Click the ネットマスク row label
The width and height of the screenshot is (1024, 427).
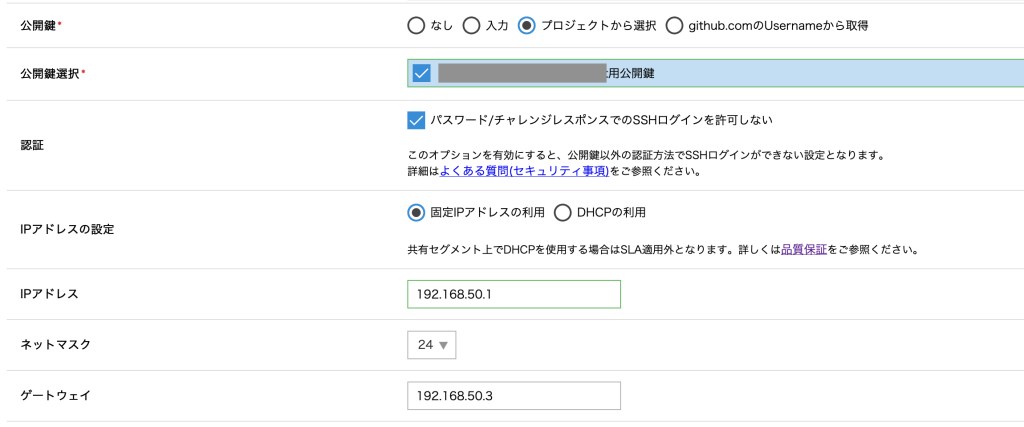pyautogui.click(x=55, y=345)
